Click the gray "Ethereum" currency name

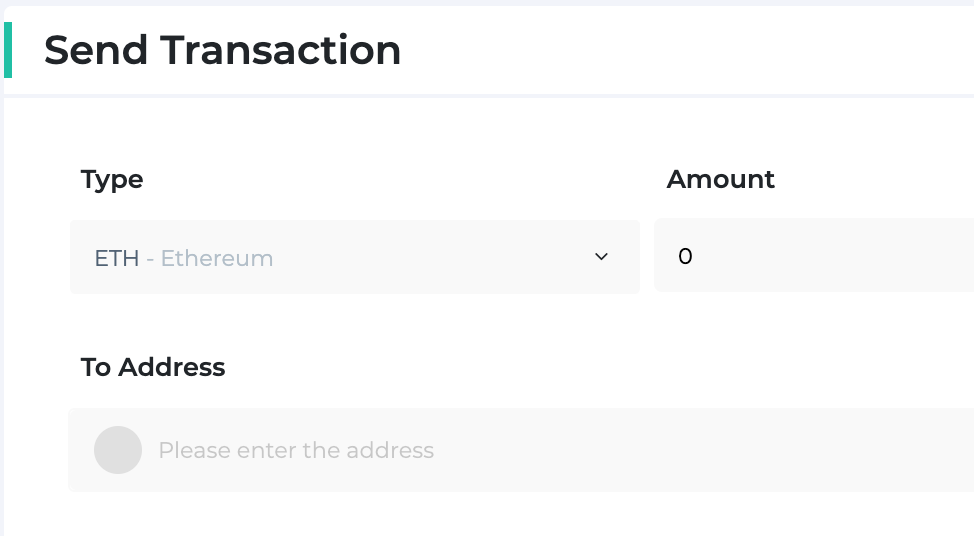[x=217, y=258]
